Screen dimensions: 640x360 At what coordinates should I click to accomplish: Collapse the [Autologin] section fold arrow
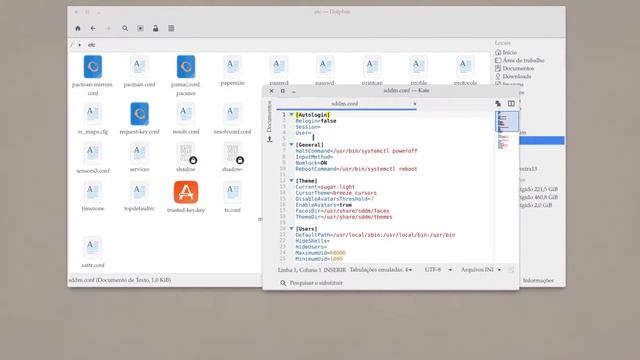(291, 115)
